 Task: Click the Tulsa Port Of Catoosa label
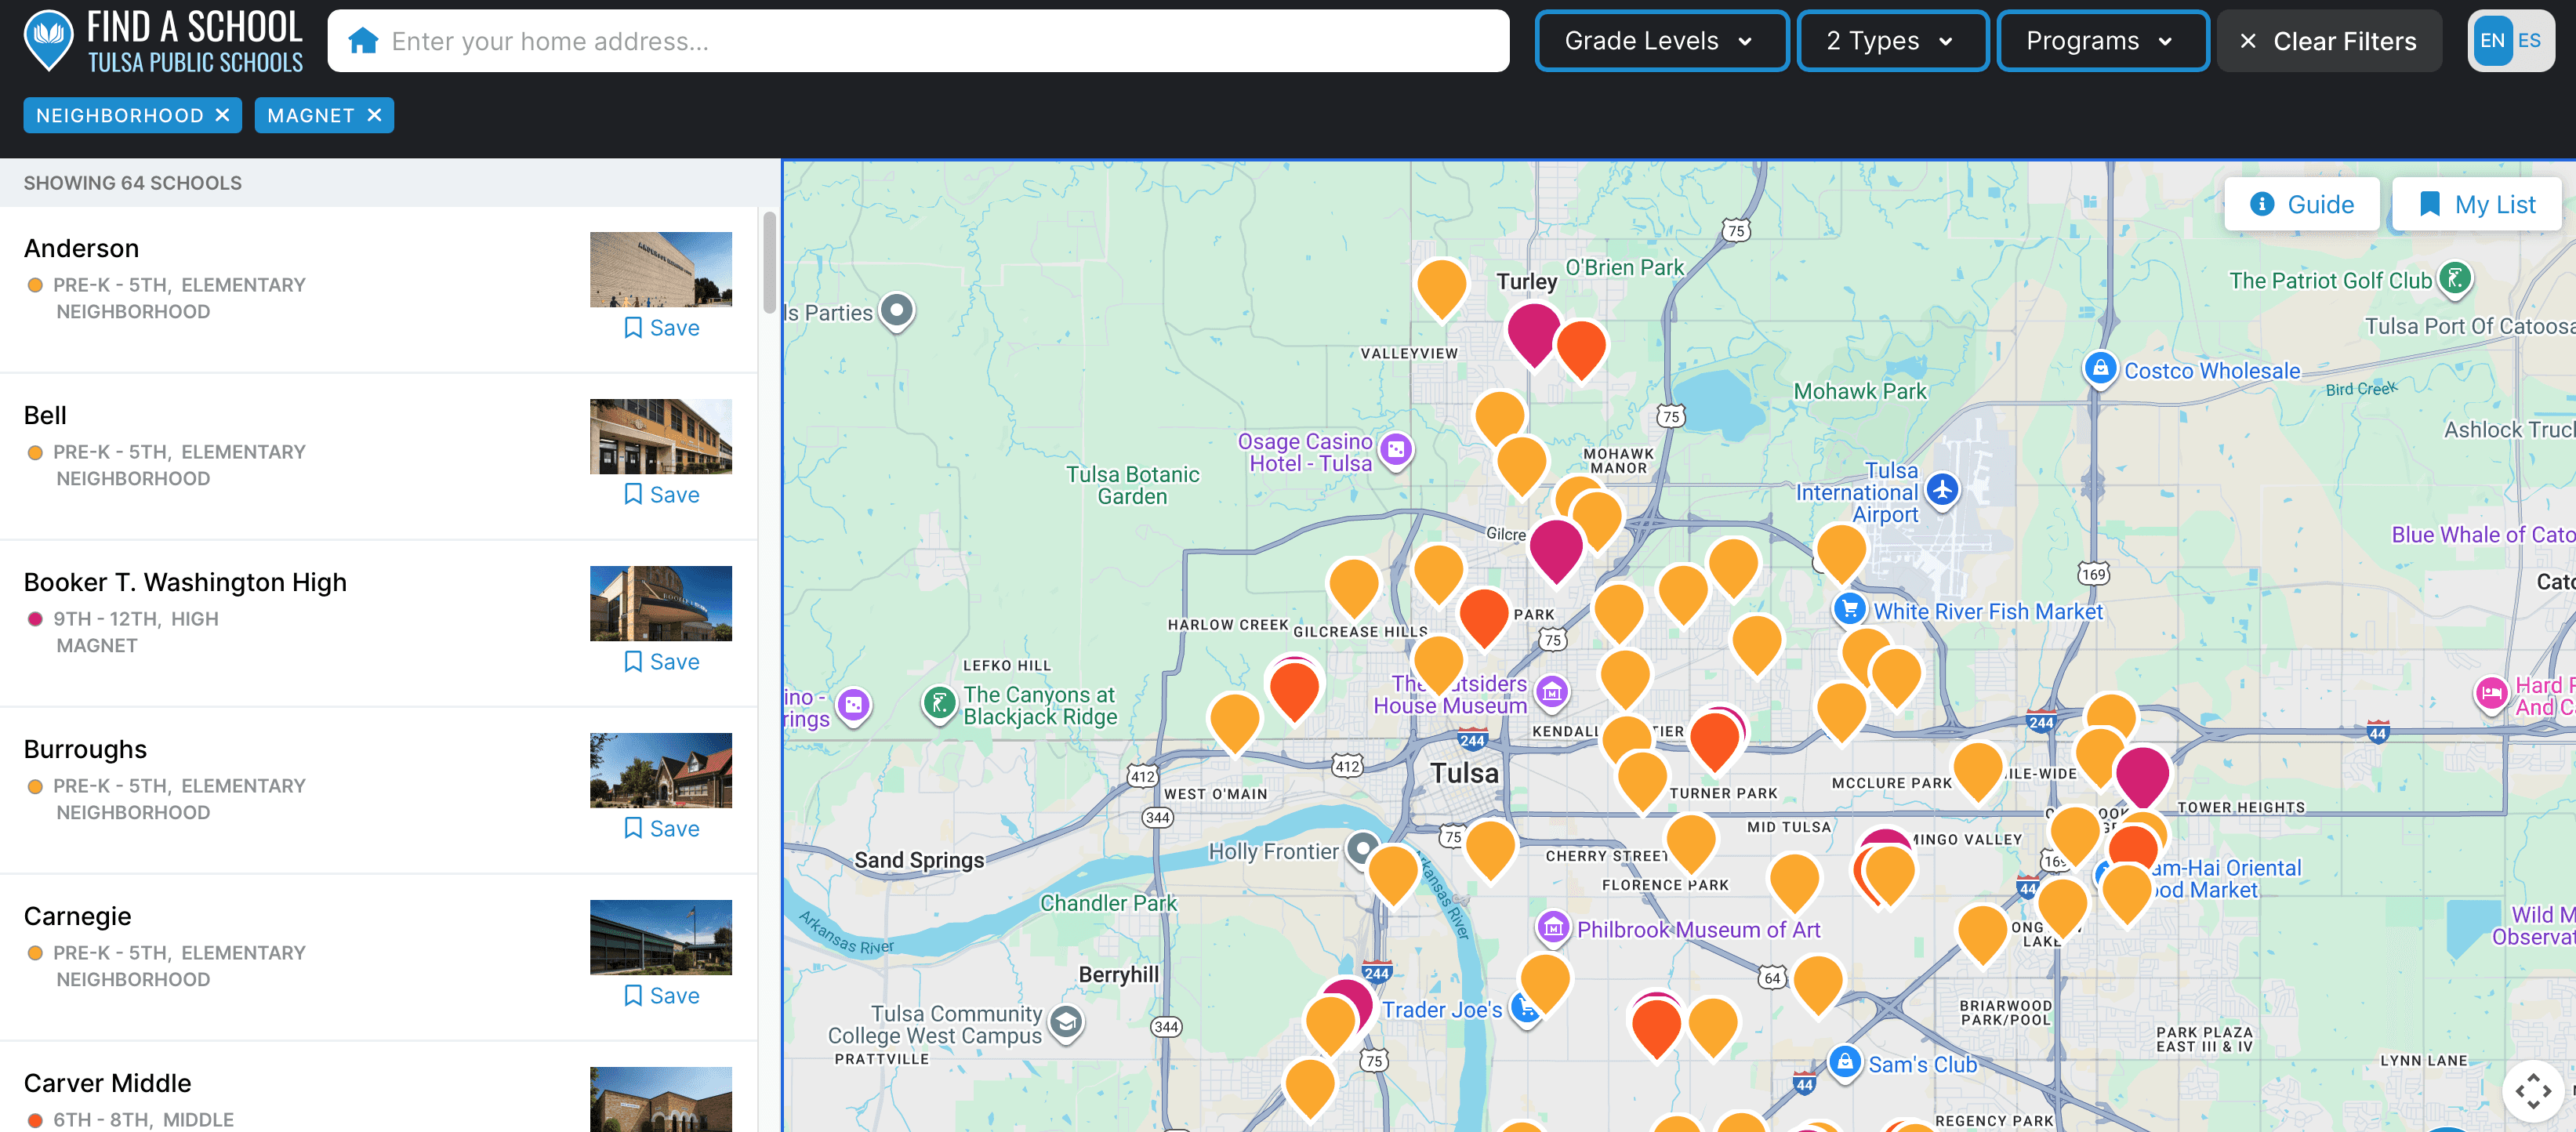click(x=2469, y=327)
